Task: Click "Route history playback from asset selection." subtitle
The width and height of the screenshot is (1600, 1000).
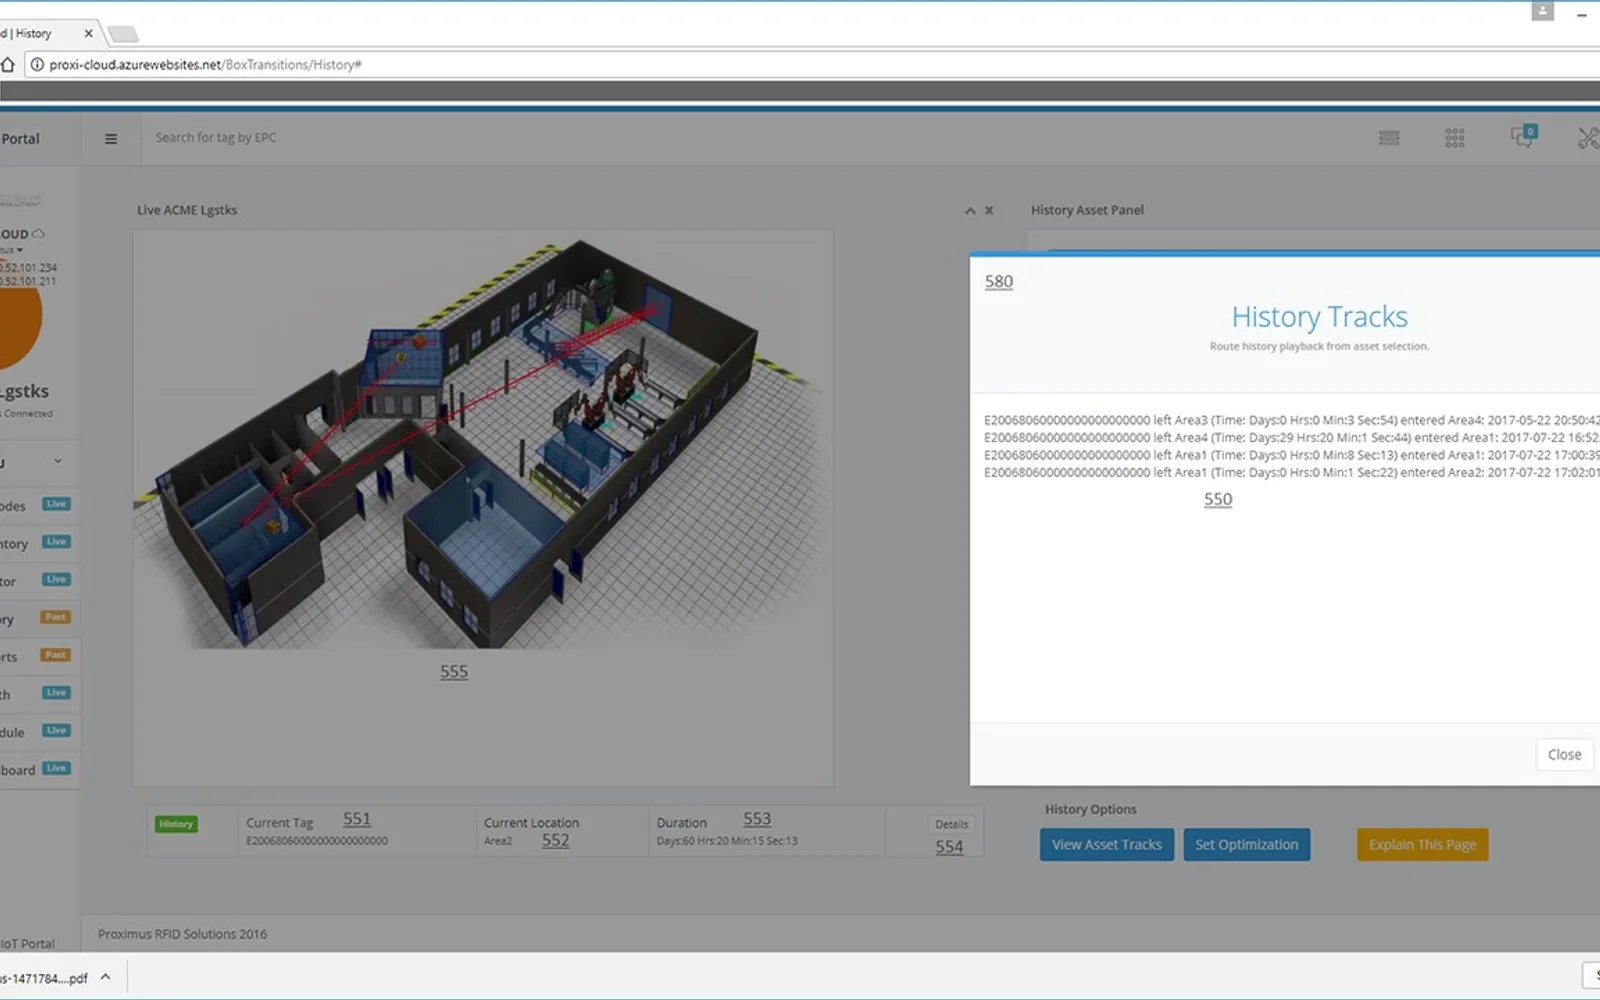Action: click(x=1319, y=346)
